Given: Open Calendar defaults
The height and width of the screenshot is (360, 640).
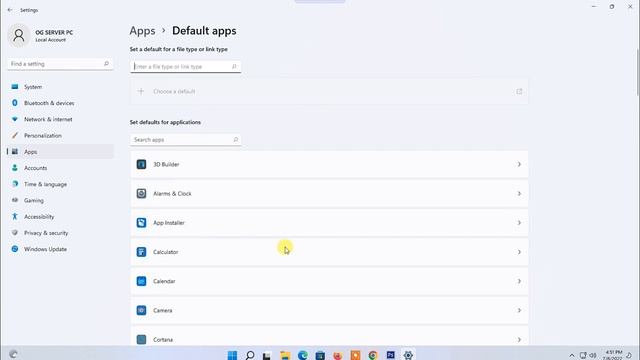Looking at the screenshot, I should [x=329, y=281].
